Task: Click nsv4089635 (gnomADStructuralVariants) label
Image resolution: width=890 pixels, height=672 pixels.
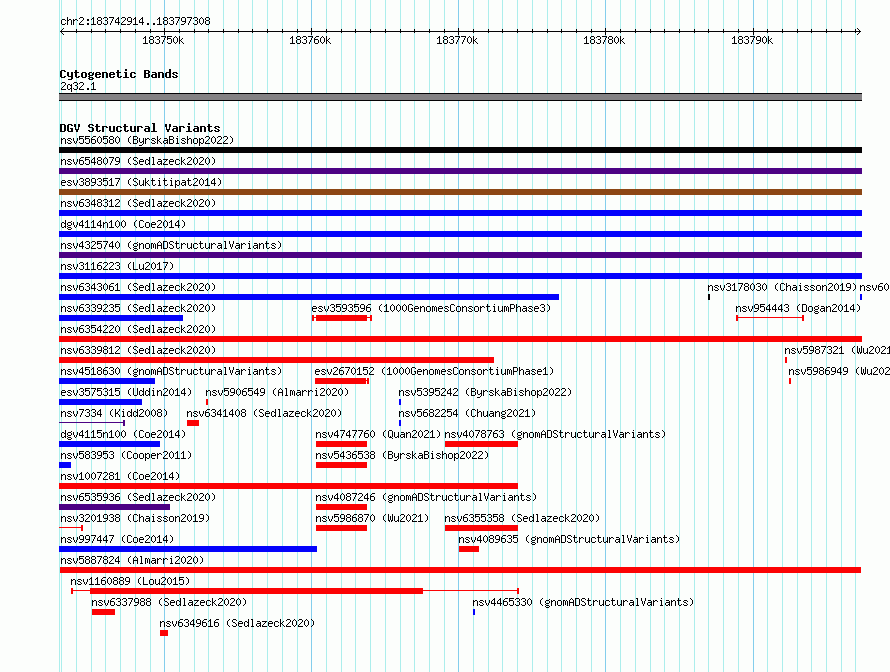Action: 569,539
